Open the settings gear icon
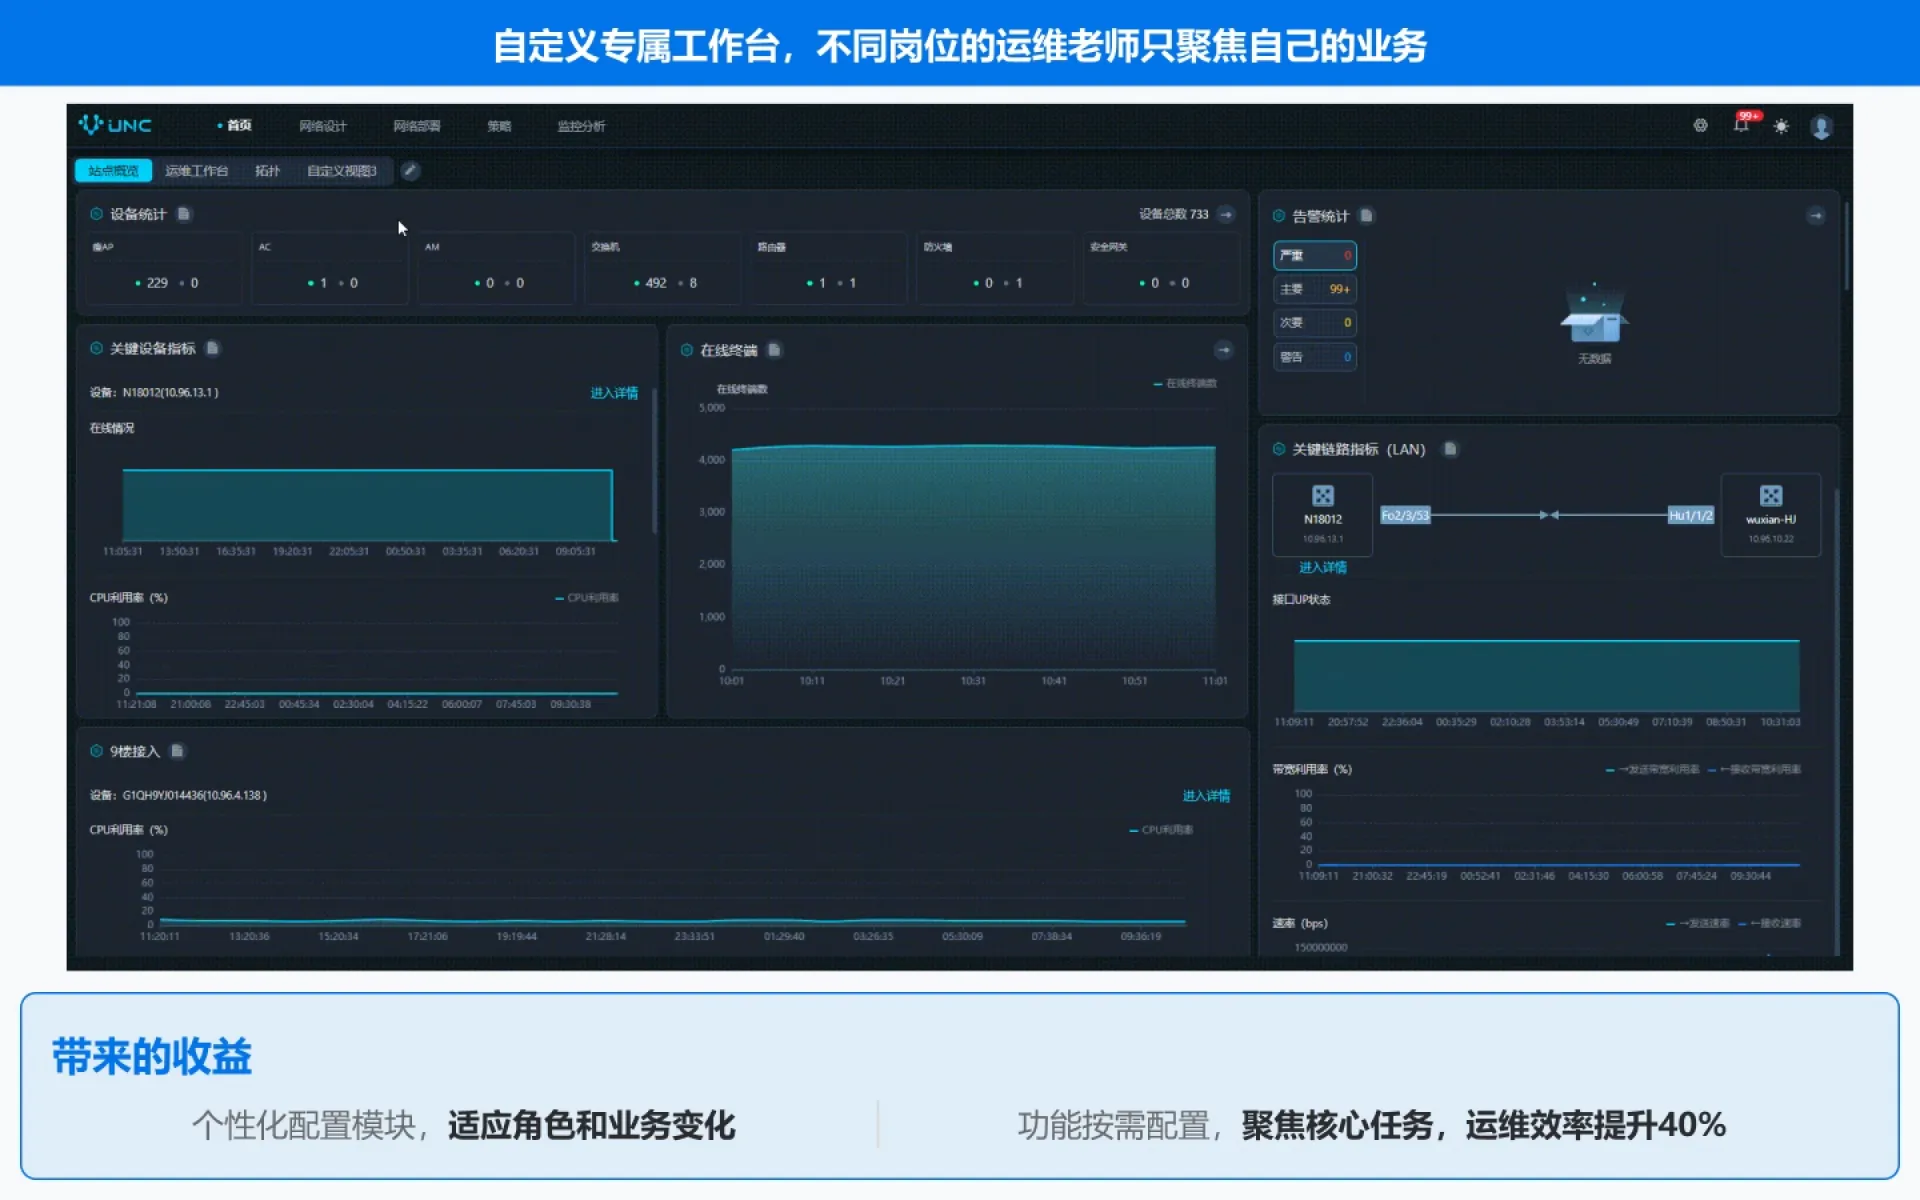Image resolution: width=1920 pixels, height=1200 pixels. pyautogui.click(x=1700, y=125)
